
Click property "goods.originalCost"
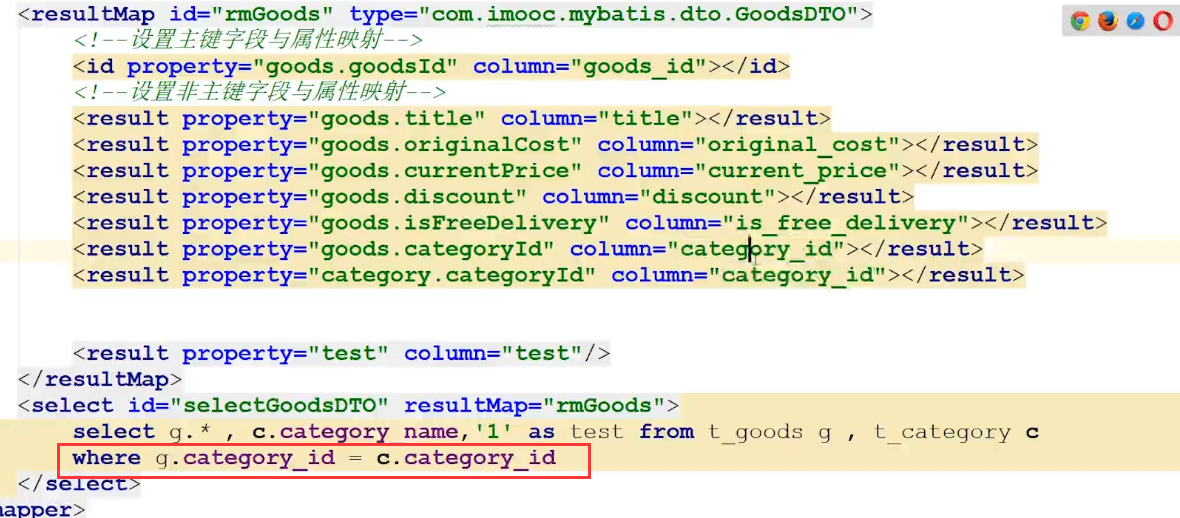point(382,145)
